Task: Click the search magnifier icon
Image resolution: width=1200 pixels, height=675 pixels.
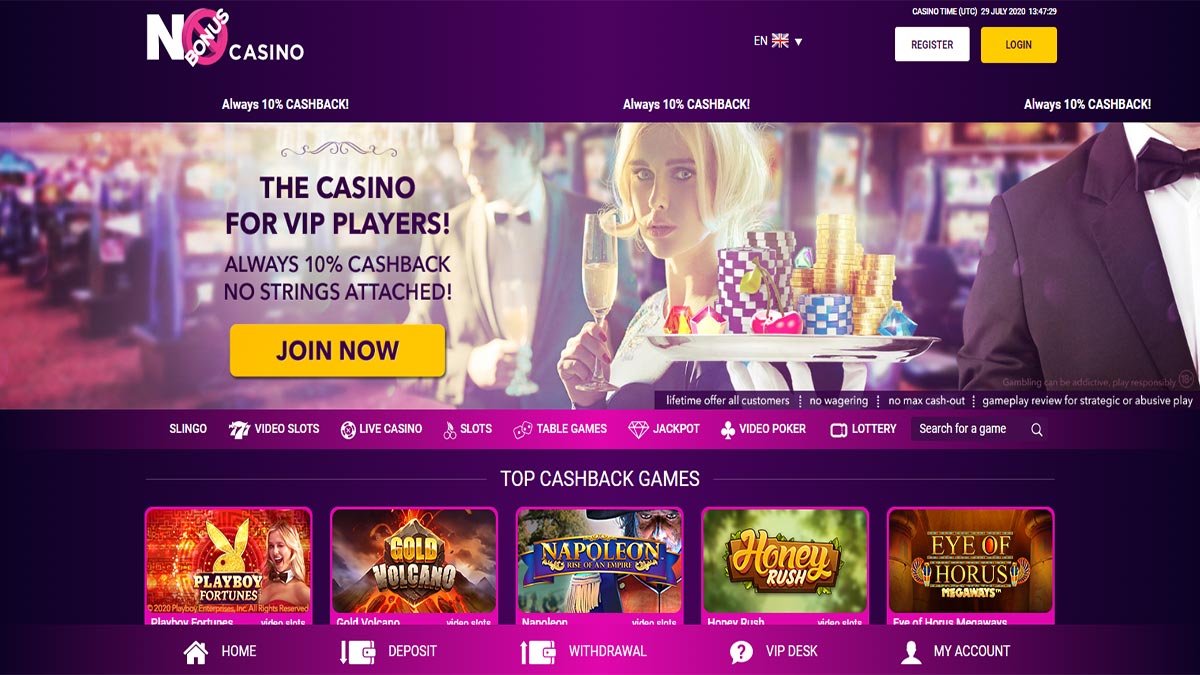Action: [x=1036, y=430]
